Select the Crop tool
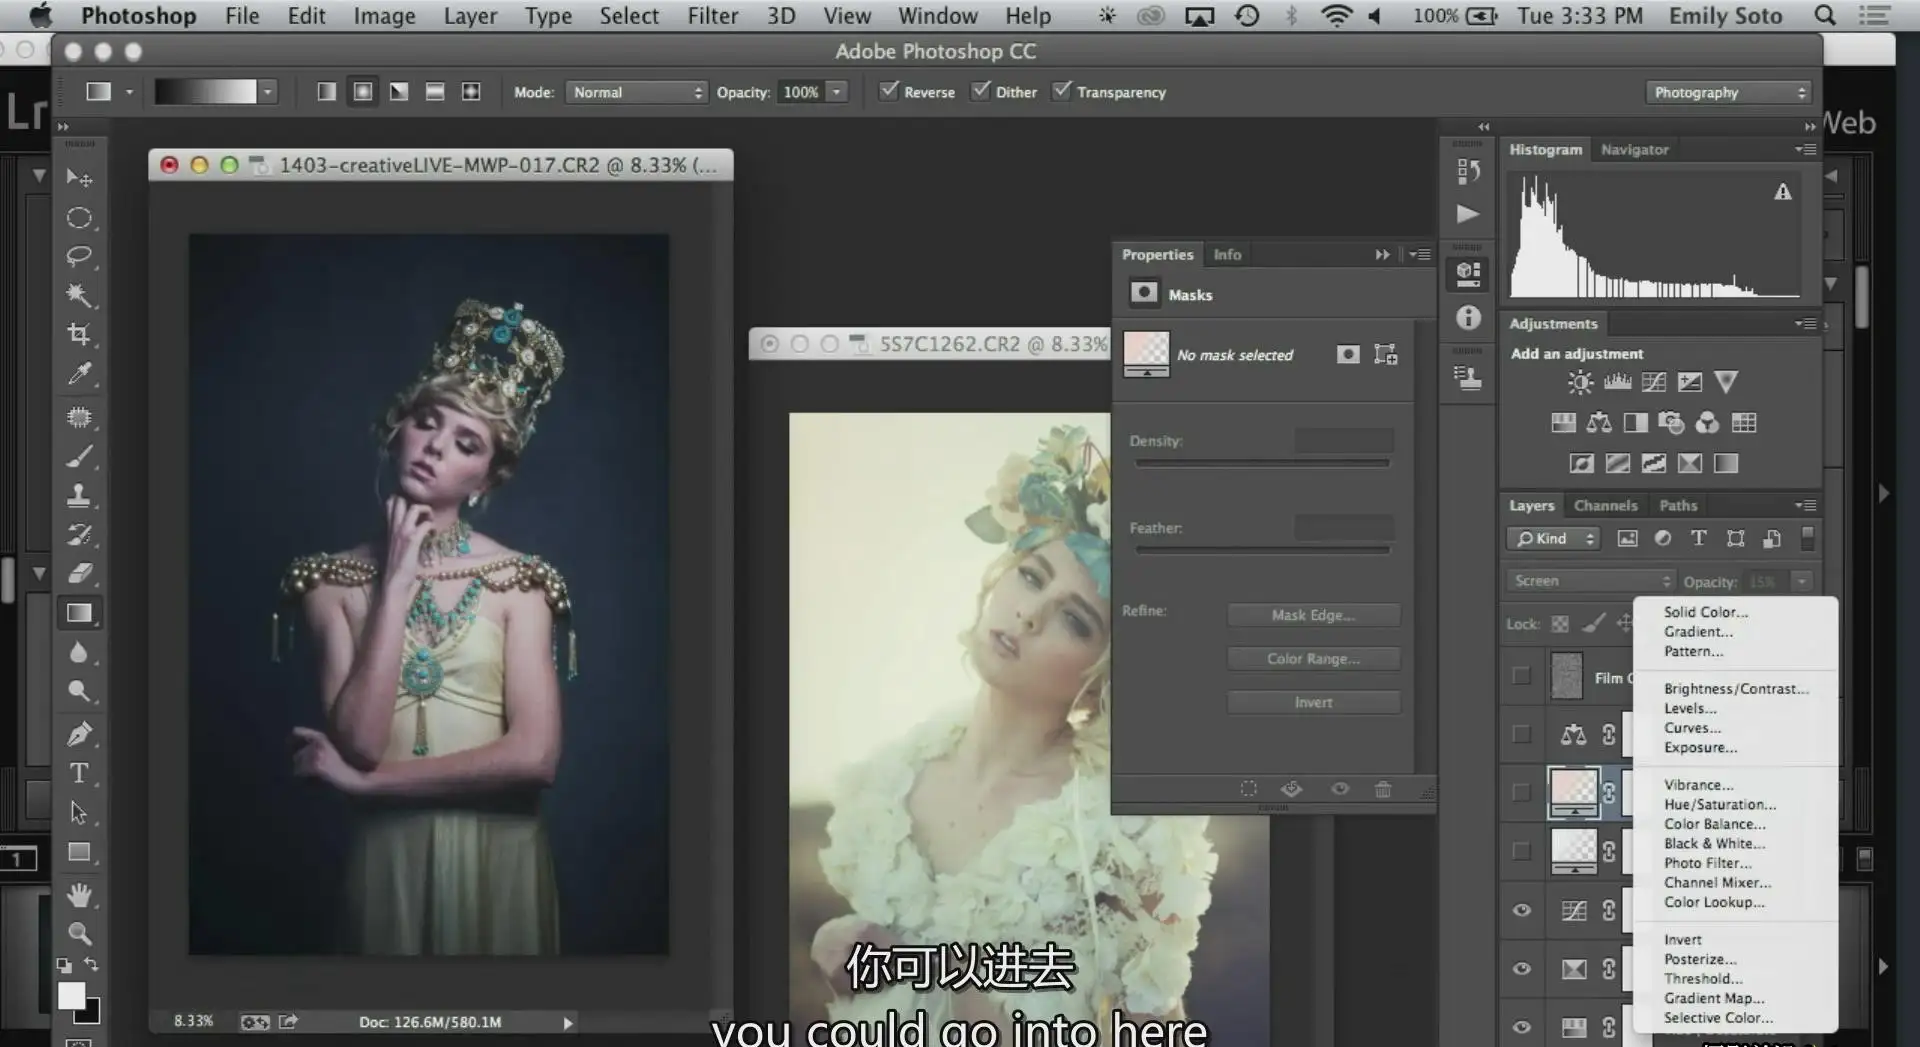The height and width of the screenshot is (1047, 1920). 79,334
